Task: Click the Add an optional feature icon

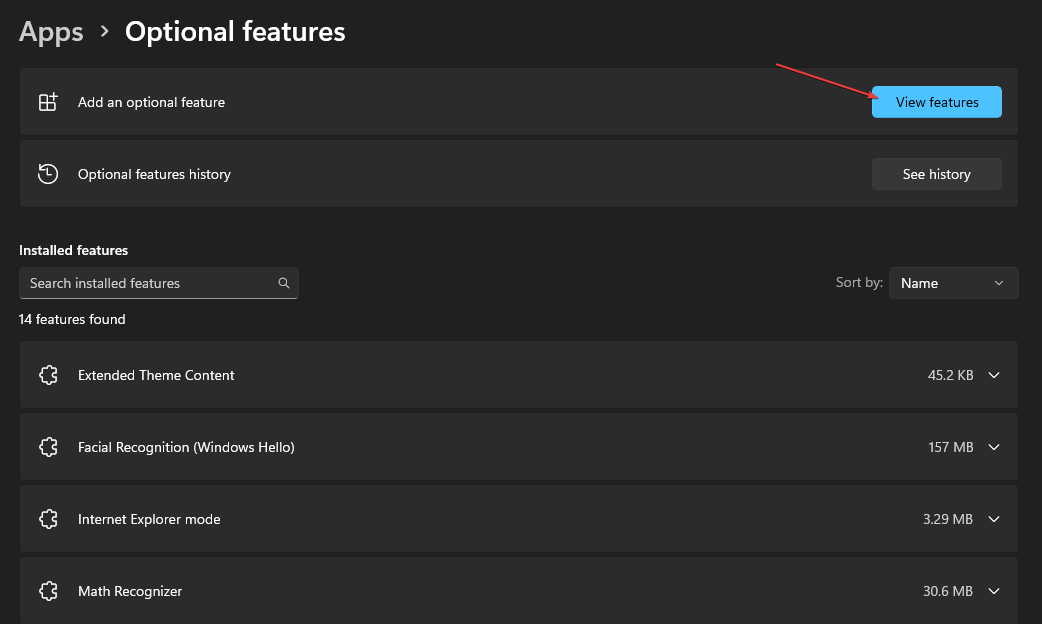Action: coord(48,101)
